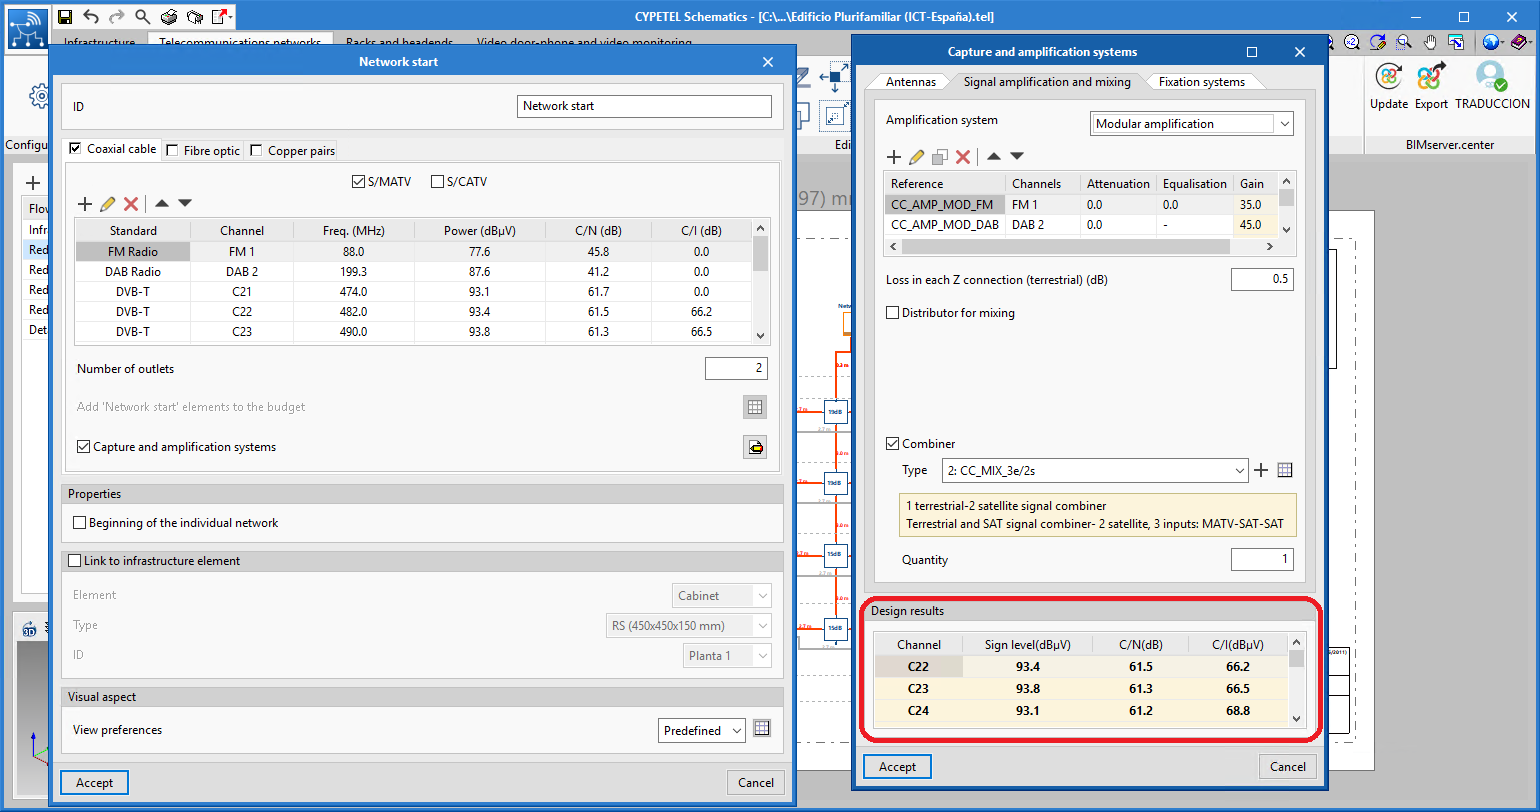The height and width of the screenshot is (812, 1540).
Task: Move the selected channel down in Network start
Action: click(x=185, y=203)
